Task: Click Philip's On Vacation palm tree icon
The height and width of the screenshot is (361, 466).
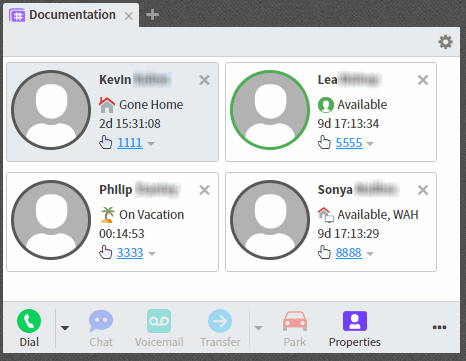Action: (107, 215)
